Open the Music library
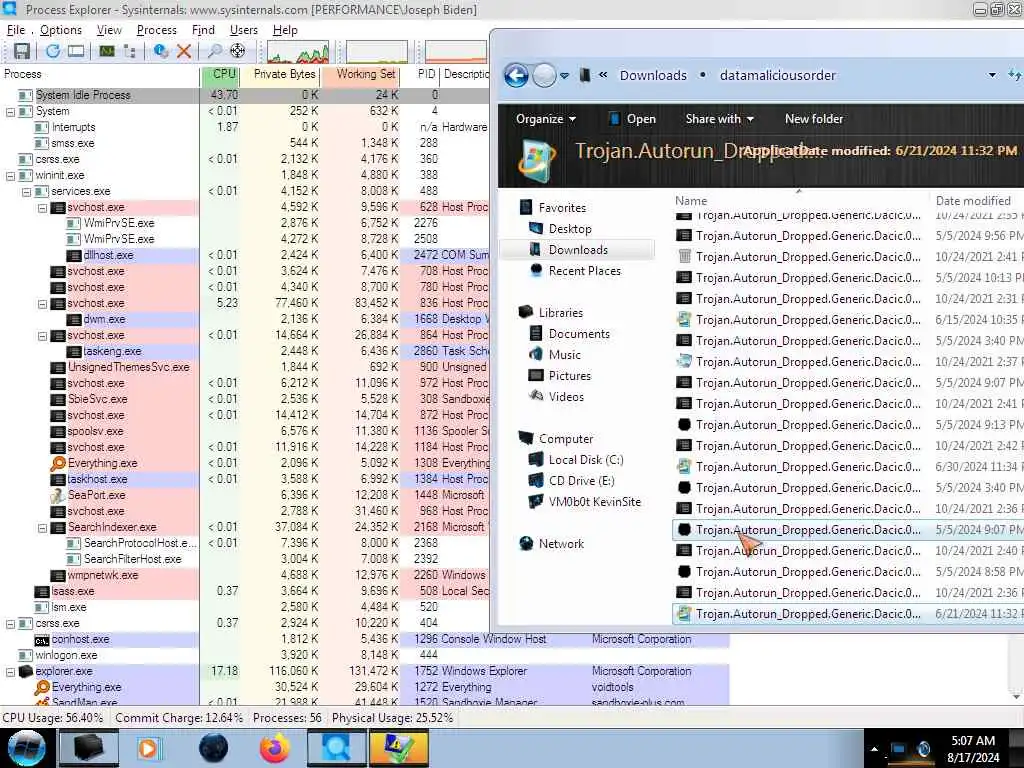 pos(564,355)
